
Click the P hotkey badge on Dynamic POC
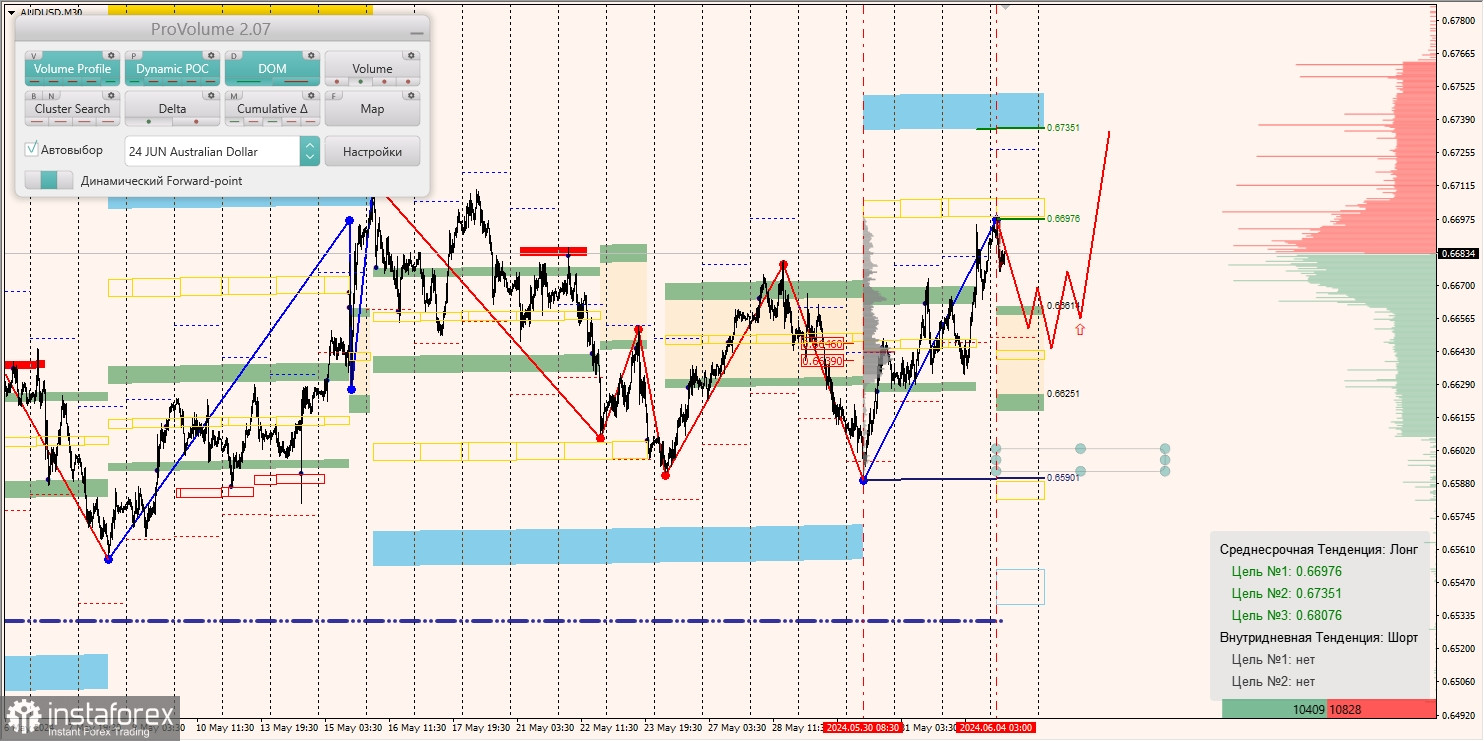(135, 56)
